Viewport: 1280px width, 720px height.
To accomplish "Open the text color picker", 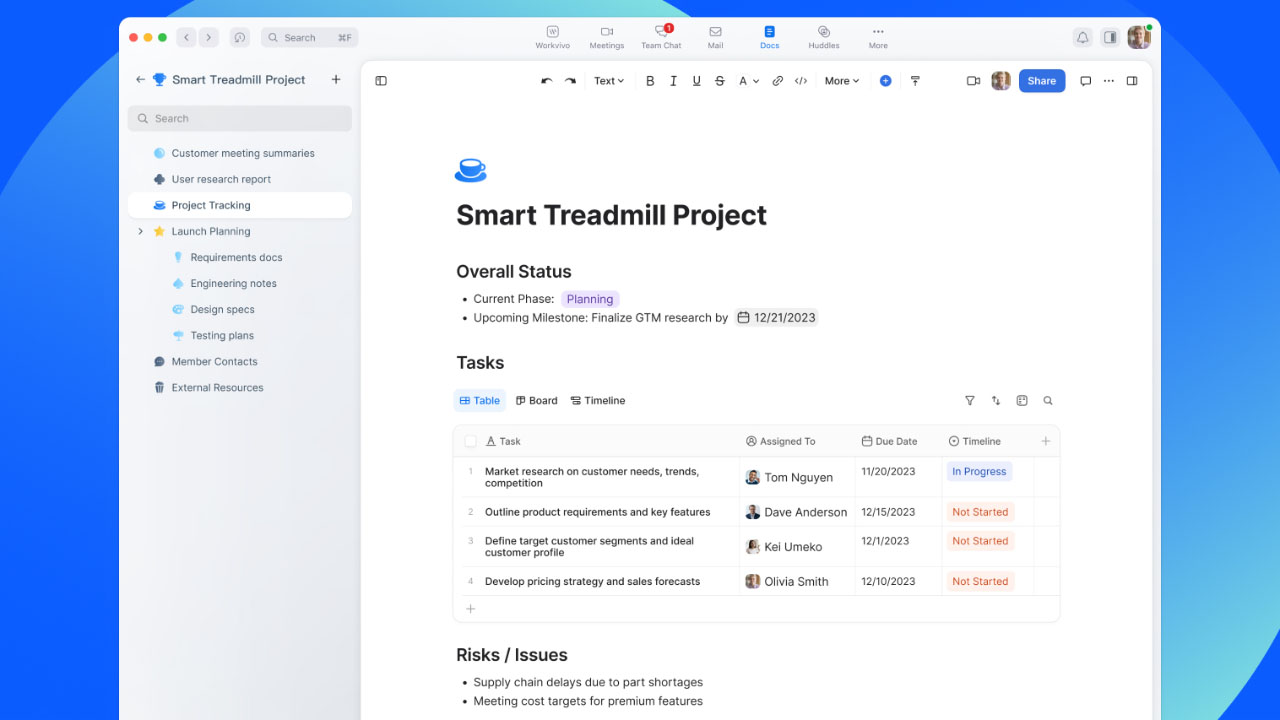I will [748, 81].
